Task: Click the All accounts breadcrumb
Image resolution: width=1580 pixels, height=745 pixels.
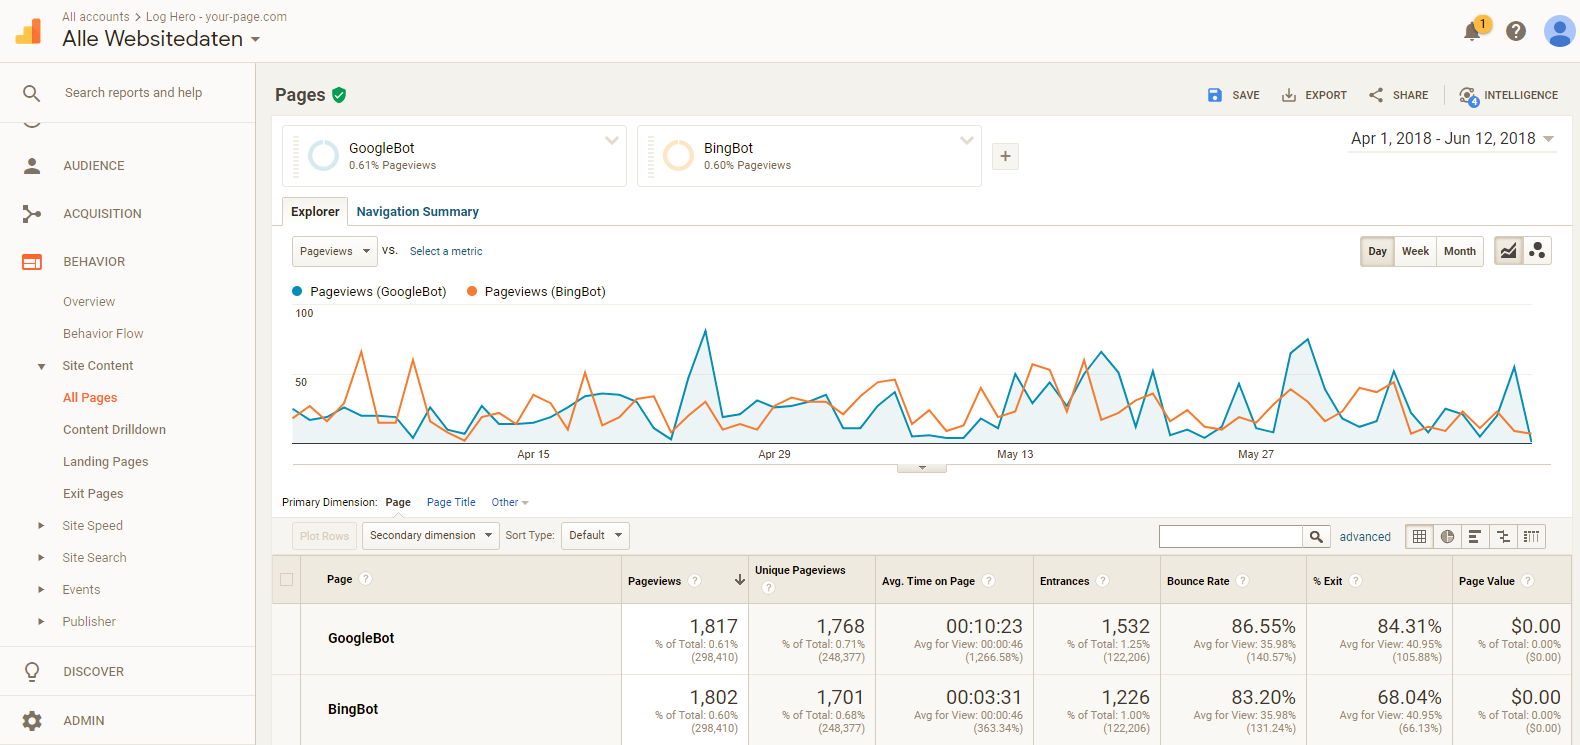Action: [96, 17]
